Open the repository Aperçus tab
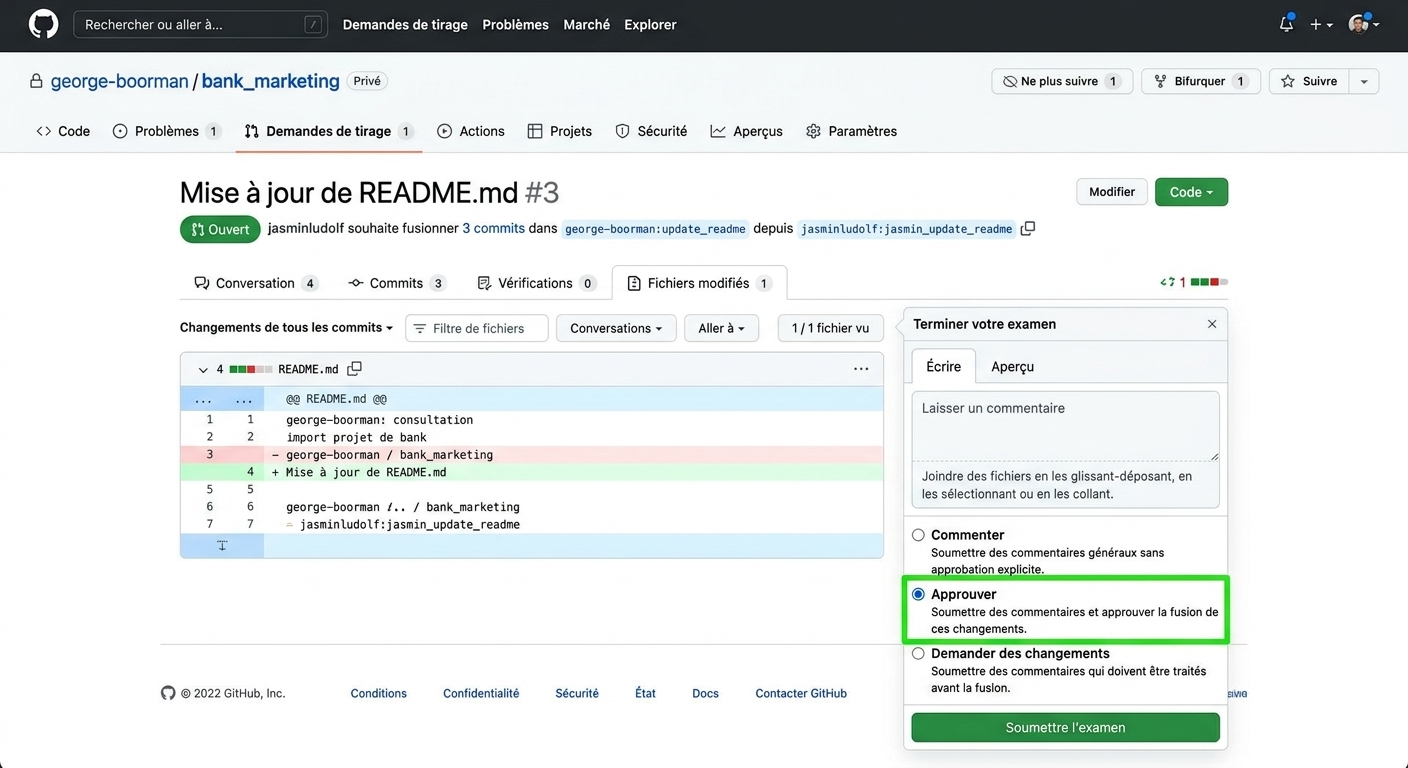The image size is (1408, 768). click(x=747, y=131)
